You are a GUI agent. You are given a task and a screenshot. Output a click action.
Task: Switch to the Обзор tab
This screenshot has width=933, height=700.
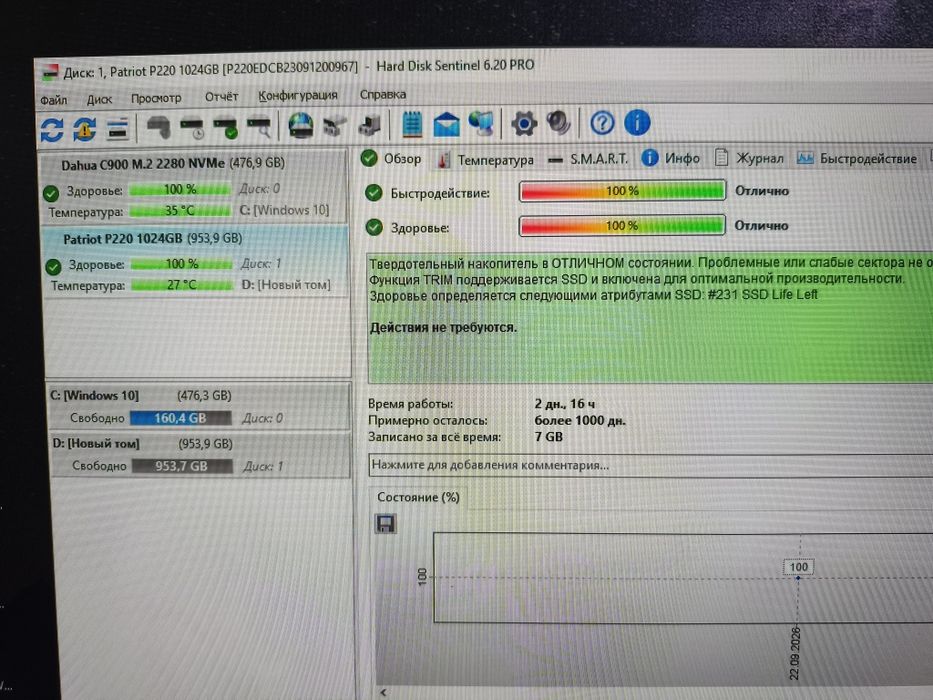point(392,158)
